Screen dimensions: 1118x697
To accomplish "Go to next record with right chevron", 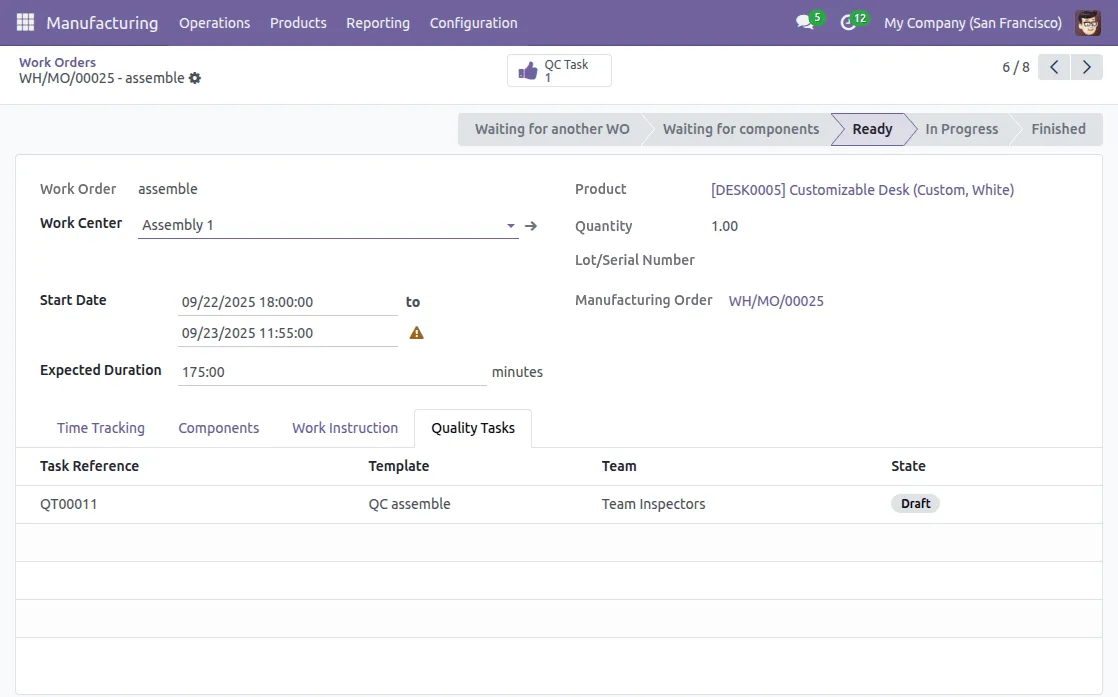I will pos(1086,67).
